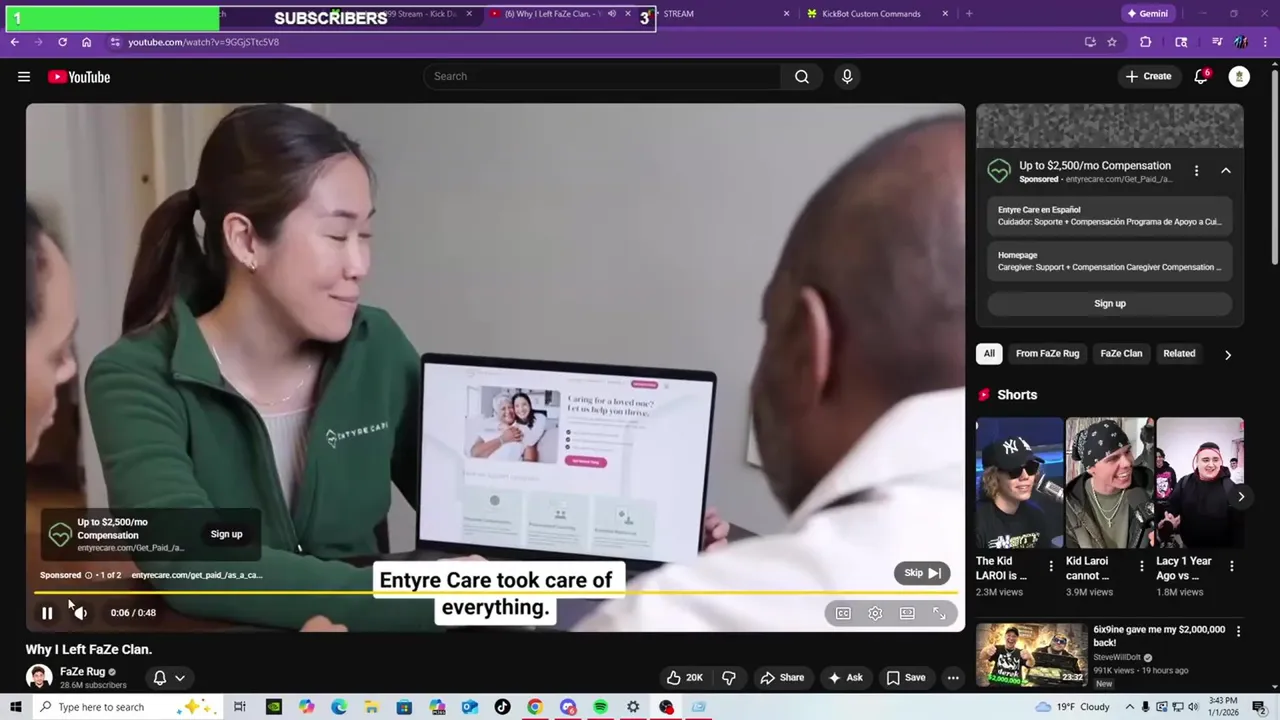The height and width of the screenshot is (720, 1280).
Task: Open more actions ellipsis below video
Action: click(x=953, y=677)
